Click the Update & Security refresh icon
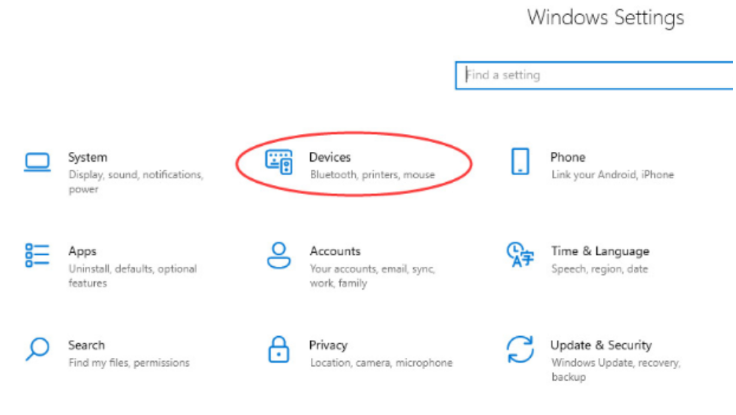Image resolution: width=736 pixels, height=415 pixels. [x=520, y=350]
